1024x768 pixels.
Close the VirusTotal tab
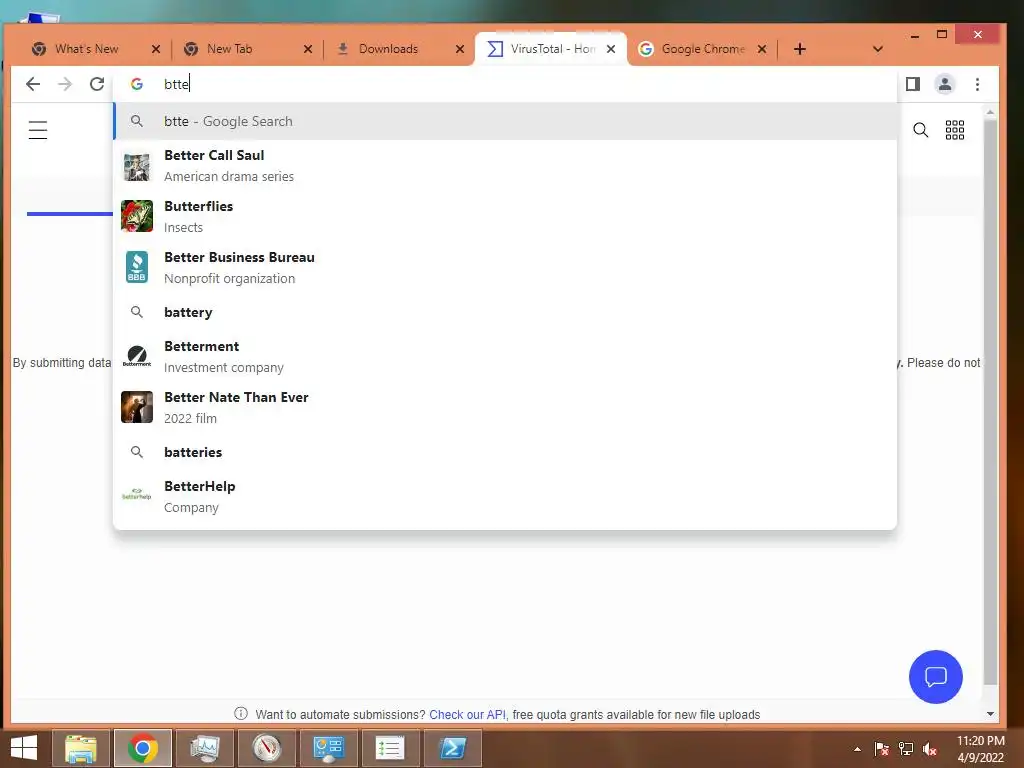[x=611, y=49]
